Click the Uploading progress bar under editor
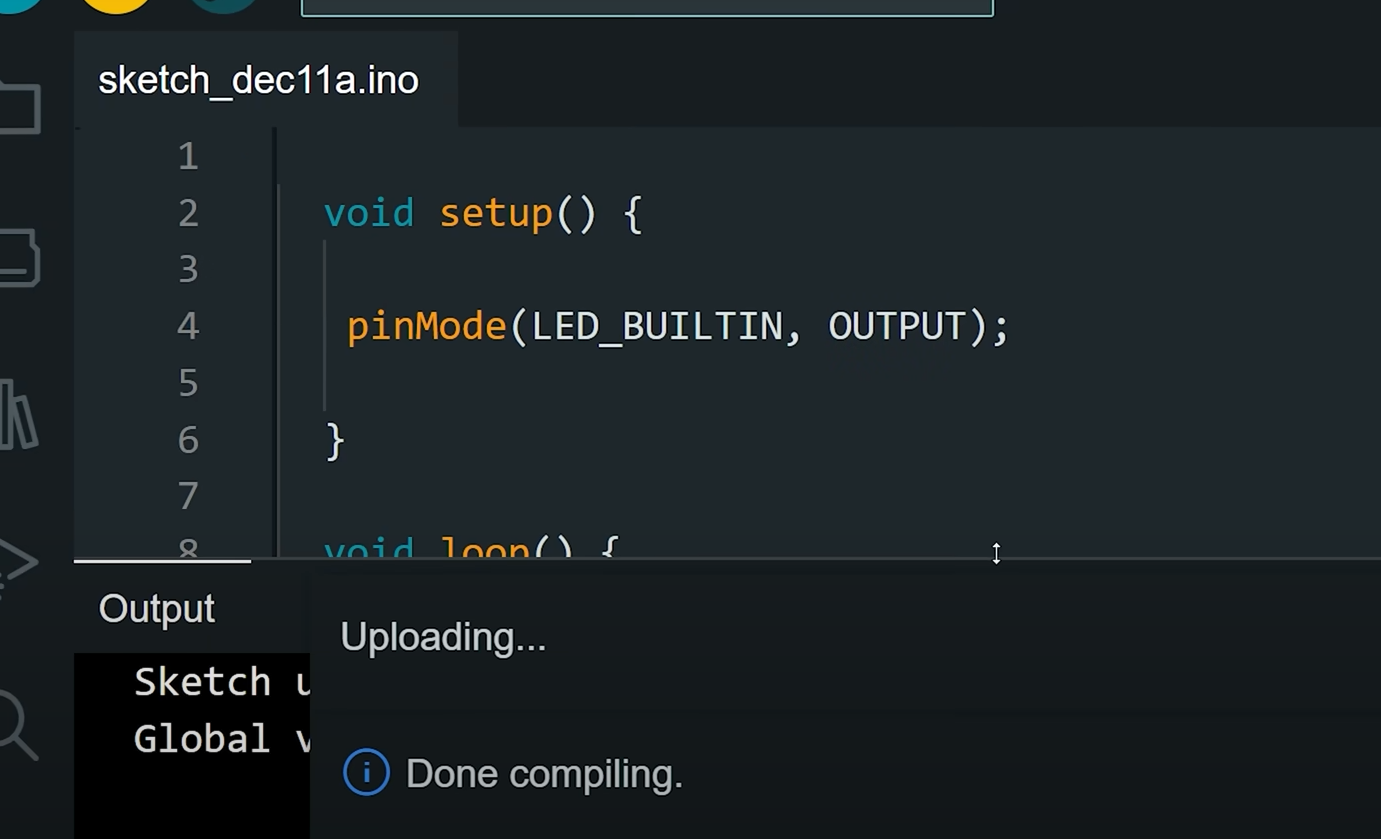This screenshot has height=839, width=1381. (162, 561)
